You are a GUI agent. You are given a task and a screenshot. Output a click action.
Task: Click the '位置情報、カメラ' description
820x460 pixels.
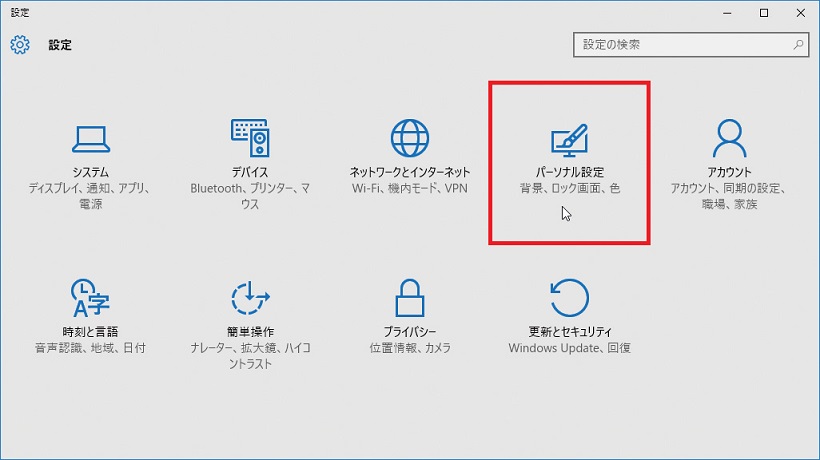[410, 348]
